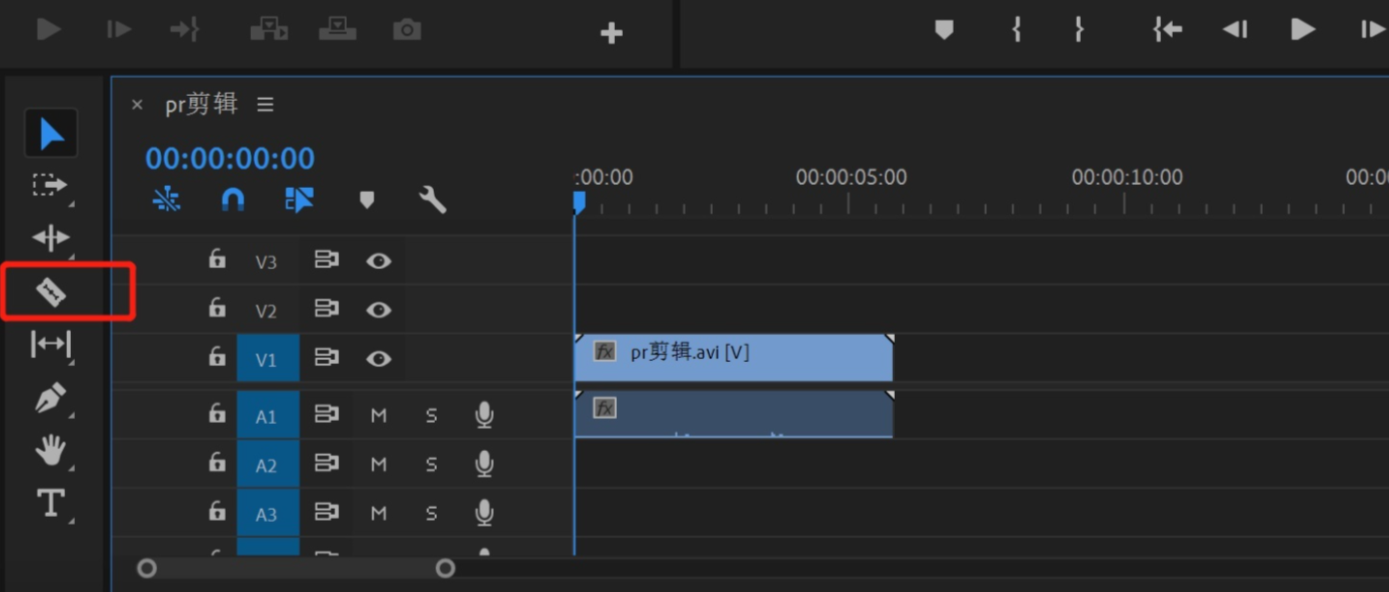Toggle snap magnet in timeline
The image size is (1389, 592).
pos(232,200)
